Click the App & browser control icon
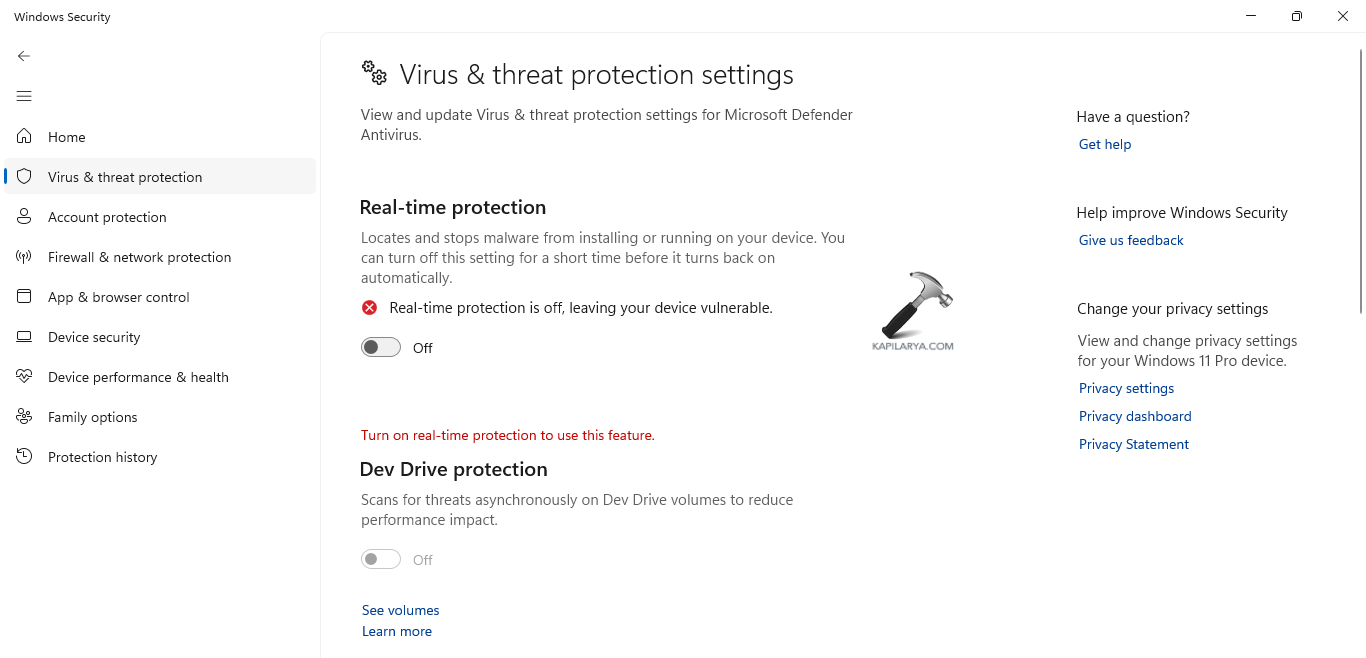1366x658 pixels. pos(24,297)
